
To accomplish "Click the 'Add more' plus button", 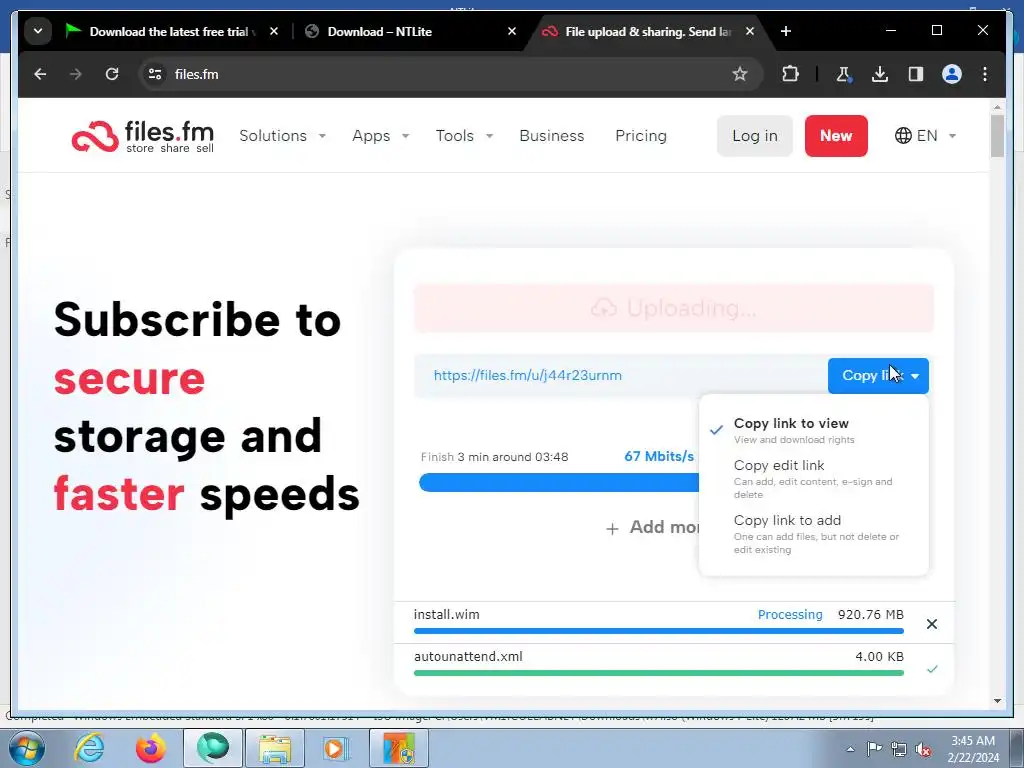I will point(652,528).
